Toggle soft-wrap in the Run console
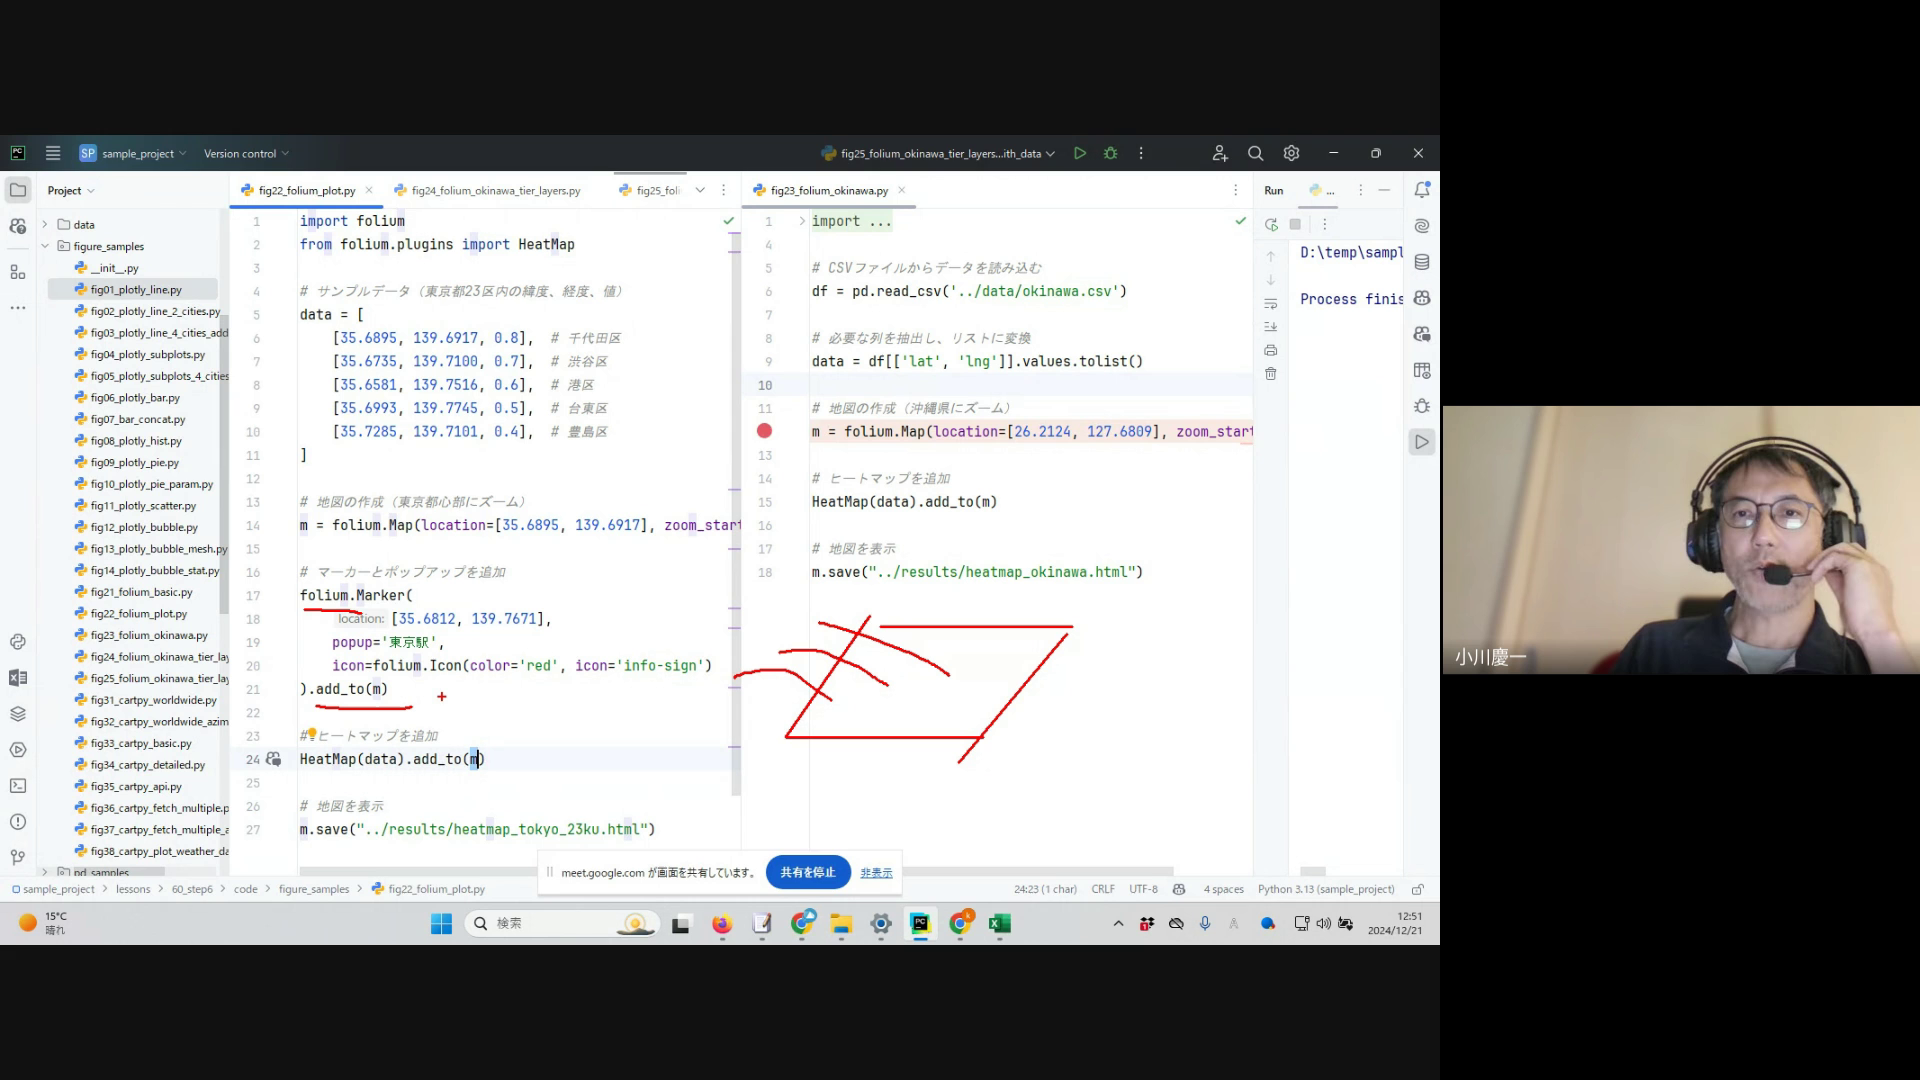Viewport: 1920px width, 1080px height. point(1271,303)
